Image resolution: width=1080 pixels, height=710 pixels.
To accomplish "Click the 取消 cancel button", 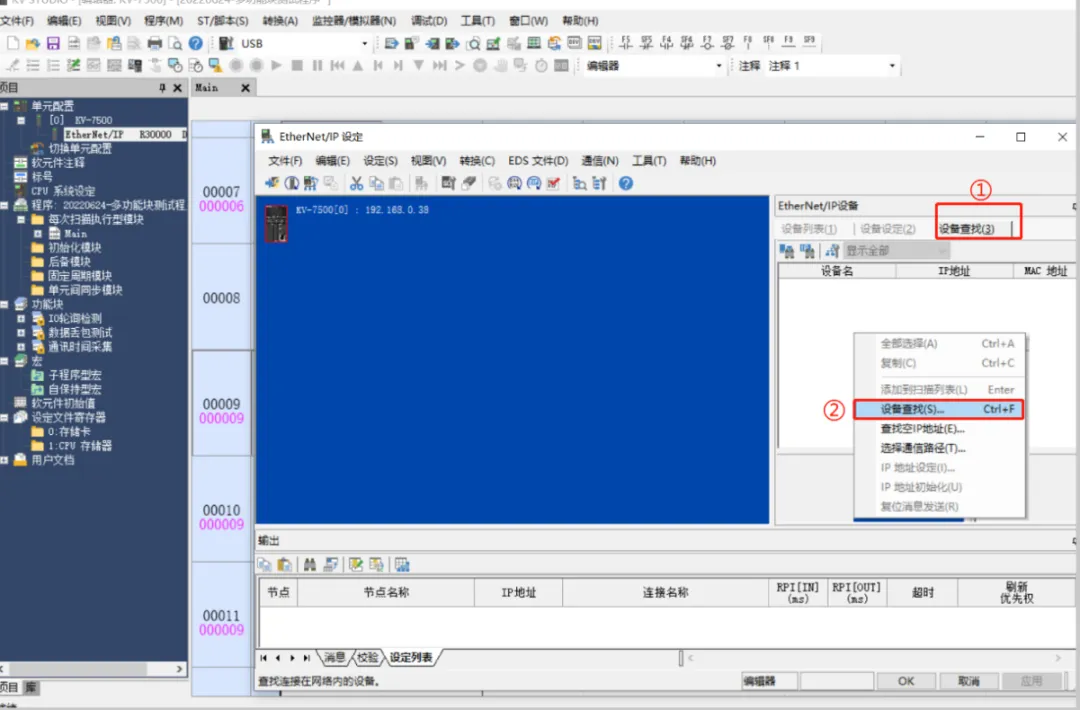I will point(968,681).
